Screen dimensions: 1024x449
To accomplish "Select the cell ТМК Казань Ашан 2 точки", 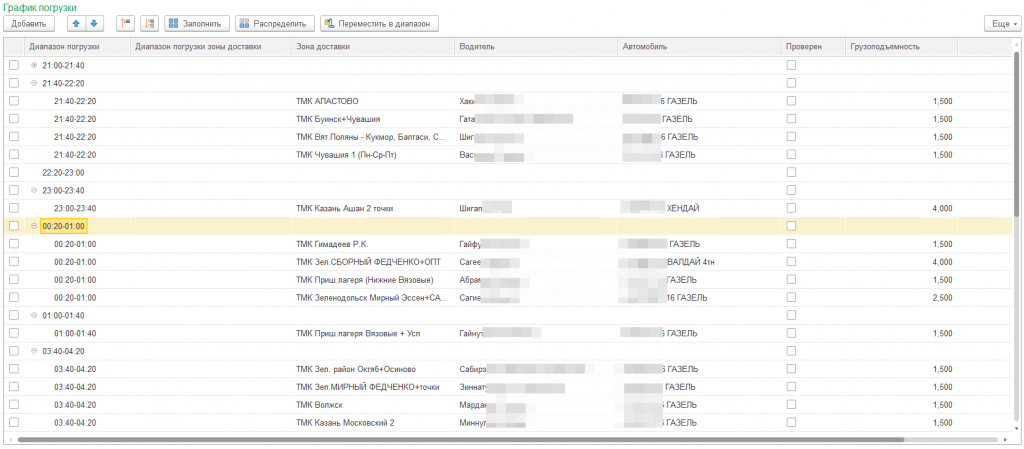I will 373,208.
